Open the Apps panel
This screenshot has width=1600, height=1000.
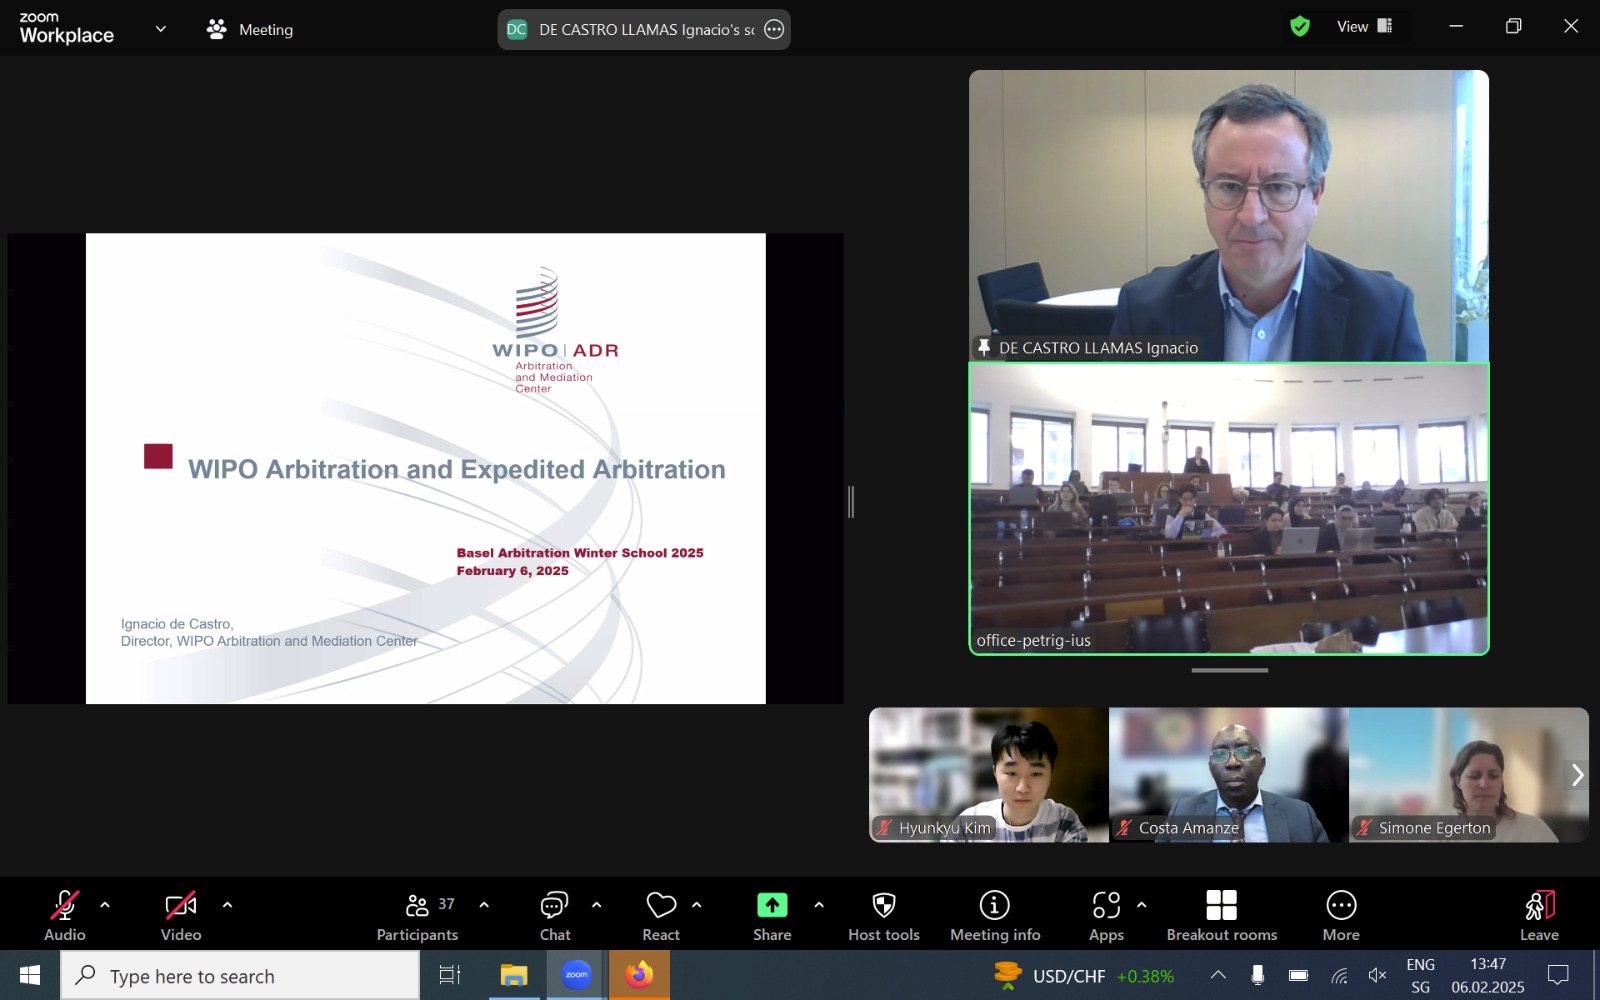pos(1106,915)
